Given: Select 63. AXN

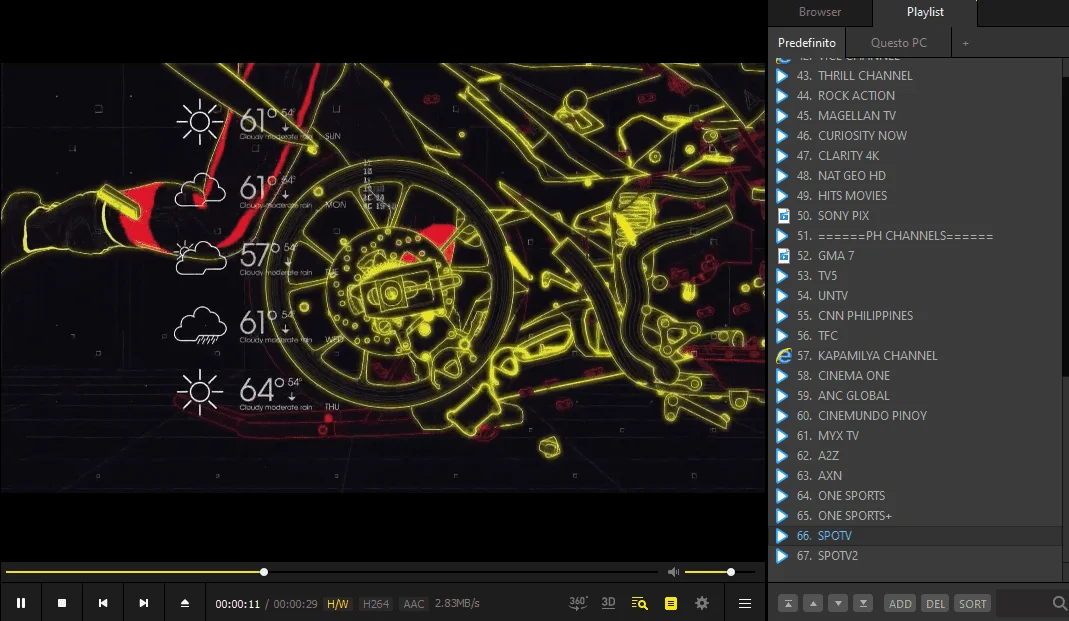Looking at the screenshot, I should (916, 476).
